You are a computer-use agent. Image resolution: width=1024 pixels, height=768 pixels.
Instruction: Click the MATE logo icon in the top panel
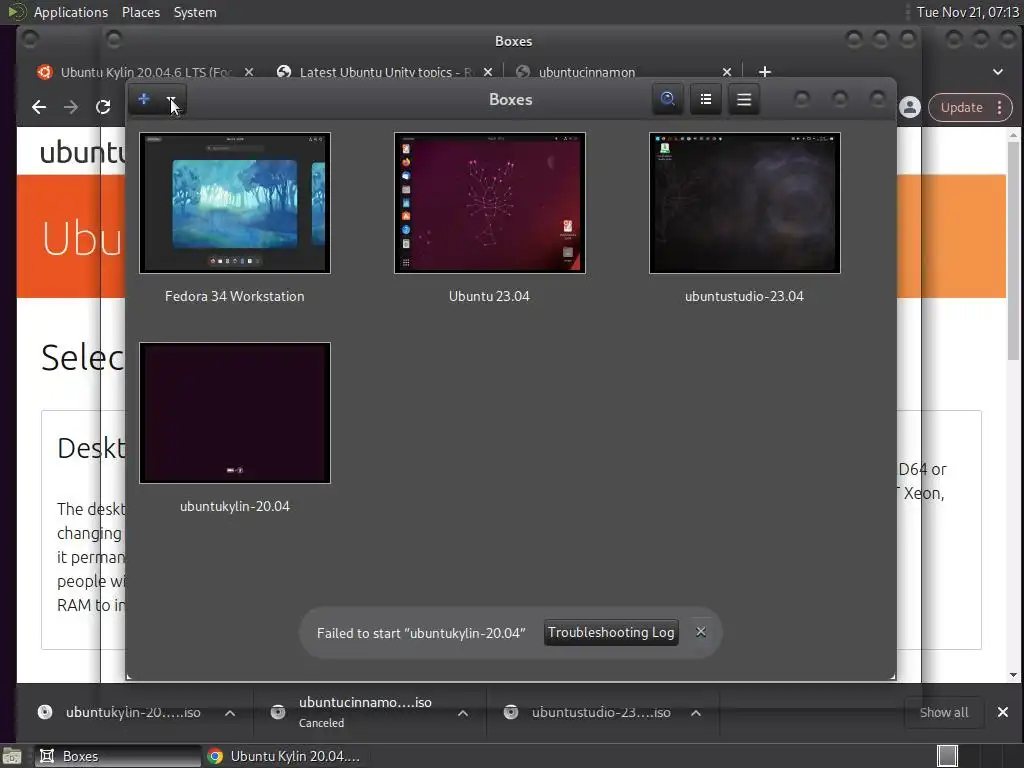tap(16, 12)
